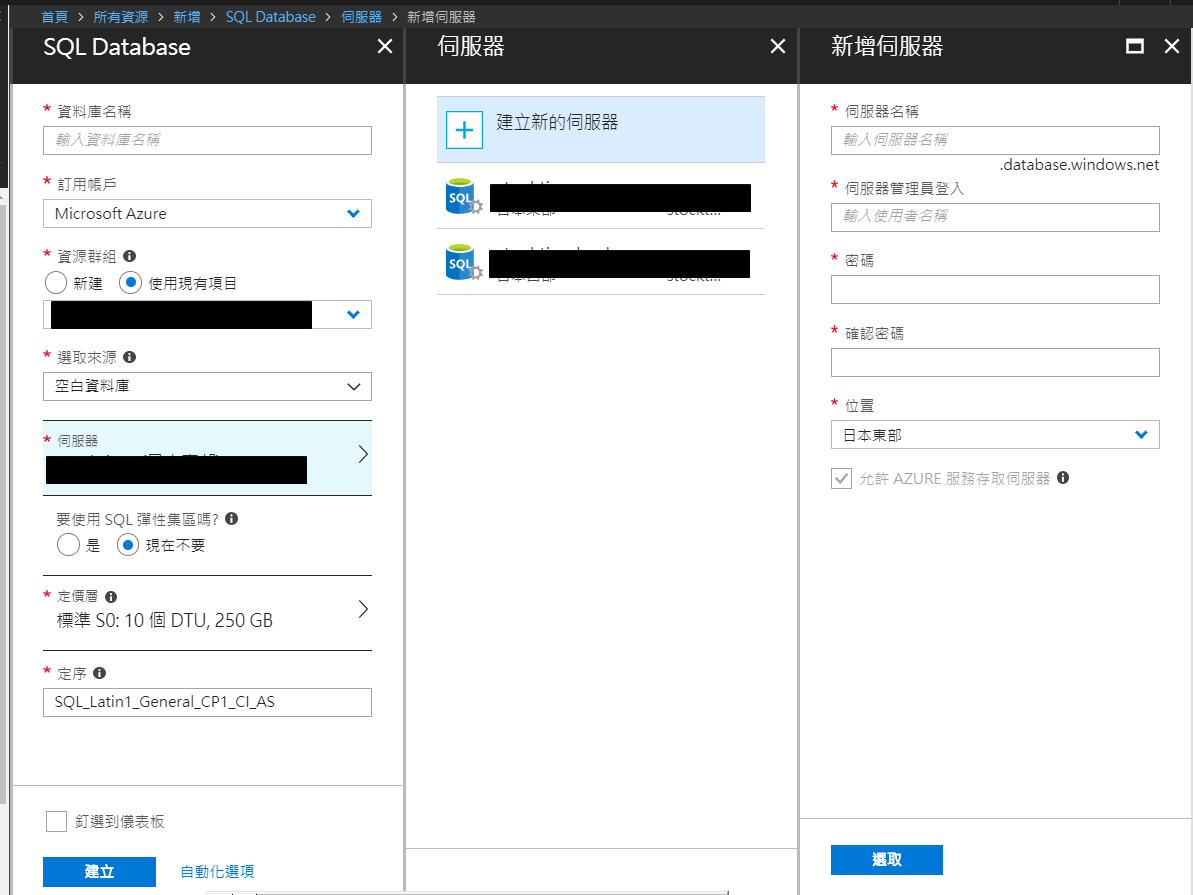The width and height of the screenshot is (1193, 895).
Task: Show info tooltip for SQL 彈性集區
Action: pyautogui.click(x=232, y=518)
